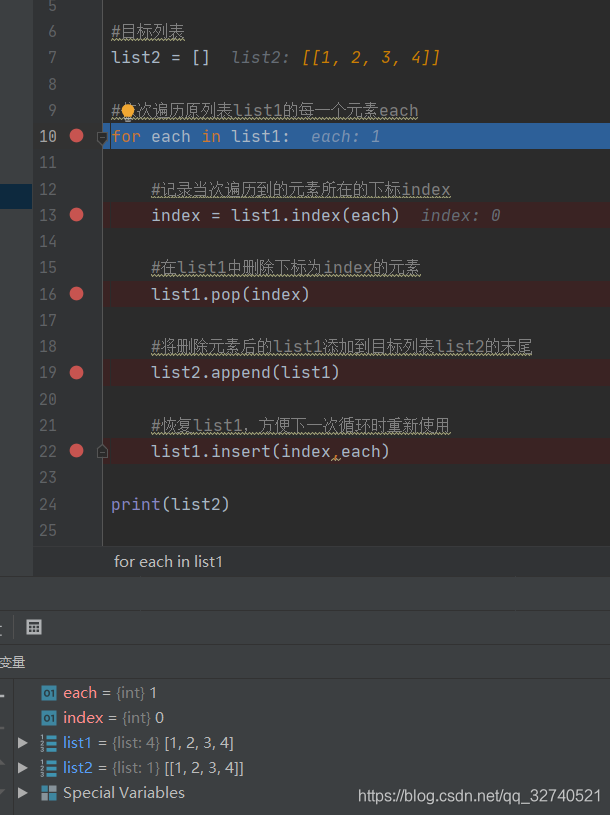Toggle the breakpoint on line 16
Viewport: 610px width, 815px height.
[x=76, y=294]
